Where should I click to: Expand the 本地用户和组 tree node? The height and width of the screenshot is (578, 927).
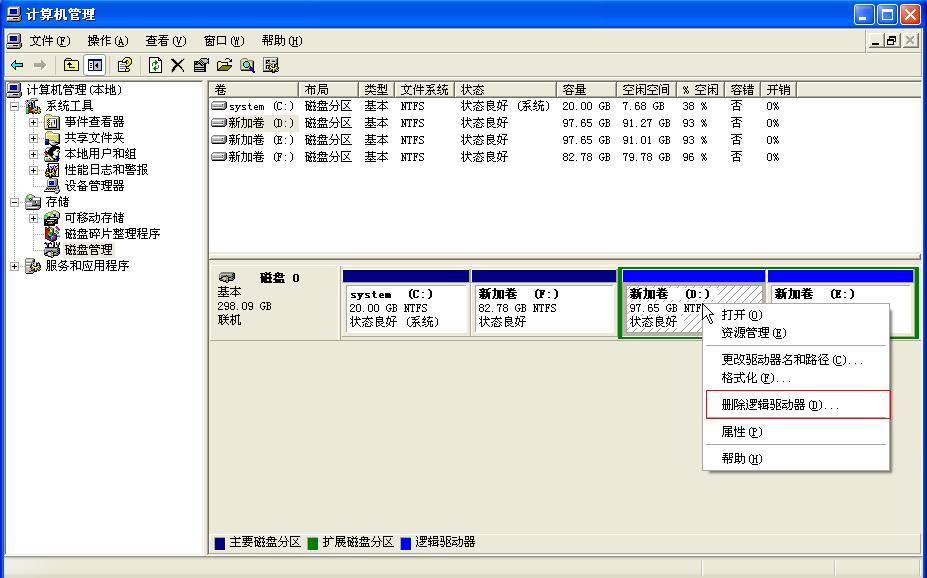[x=33, y=154]
